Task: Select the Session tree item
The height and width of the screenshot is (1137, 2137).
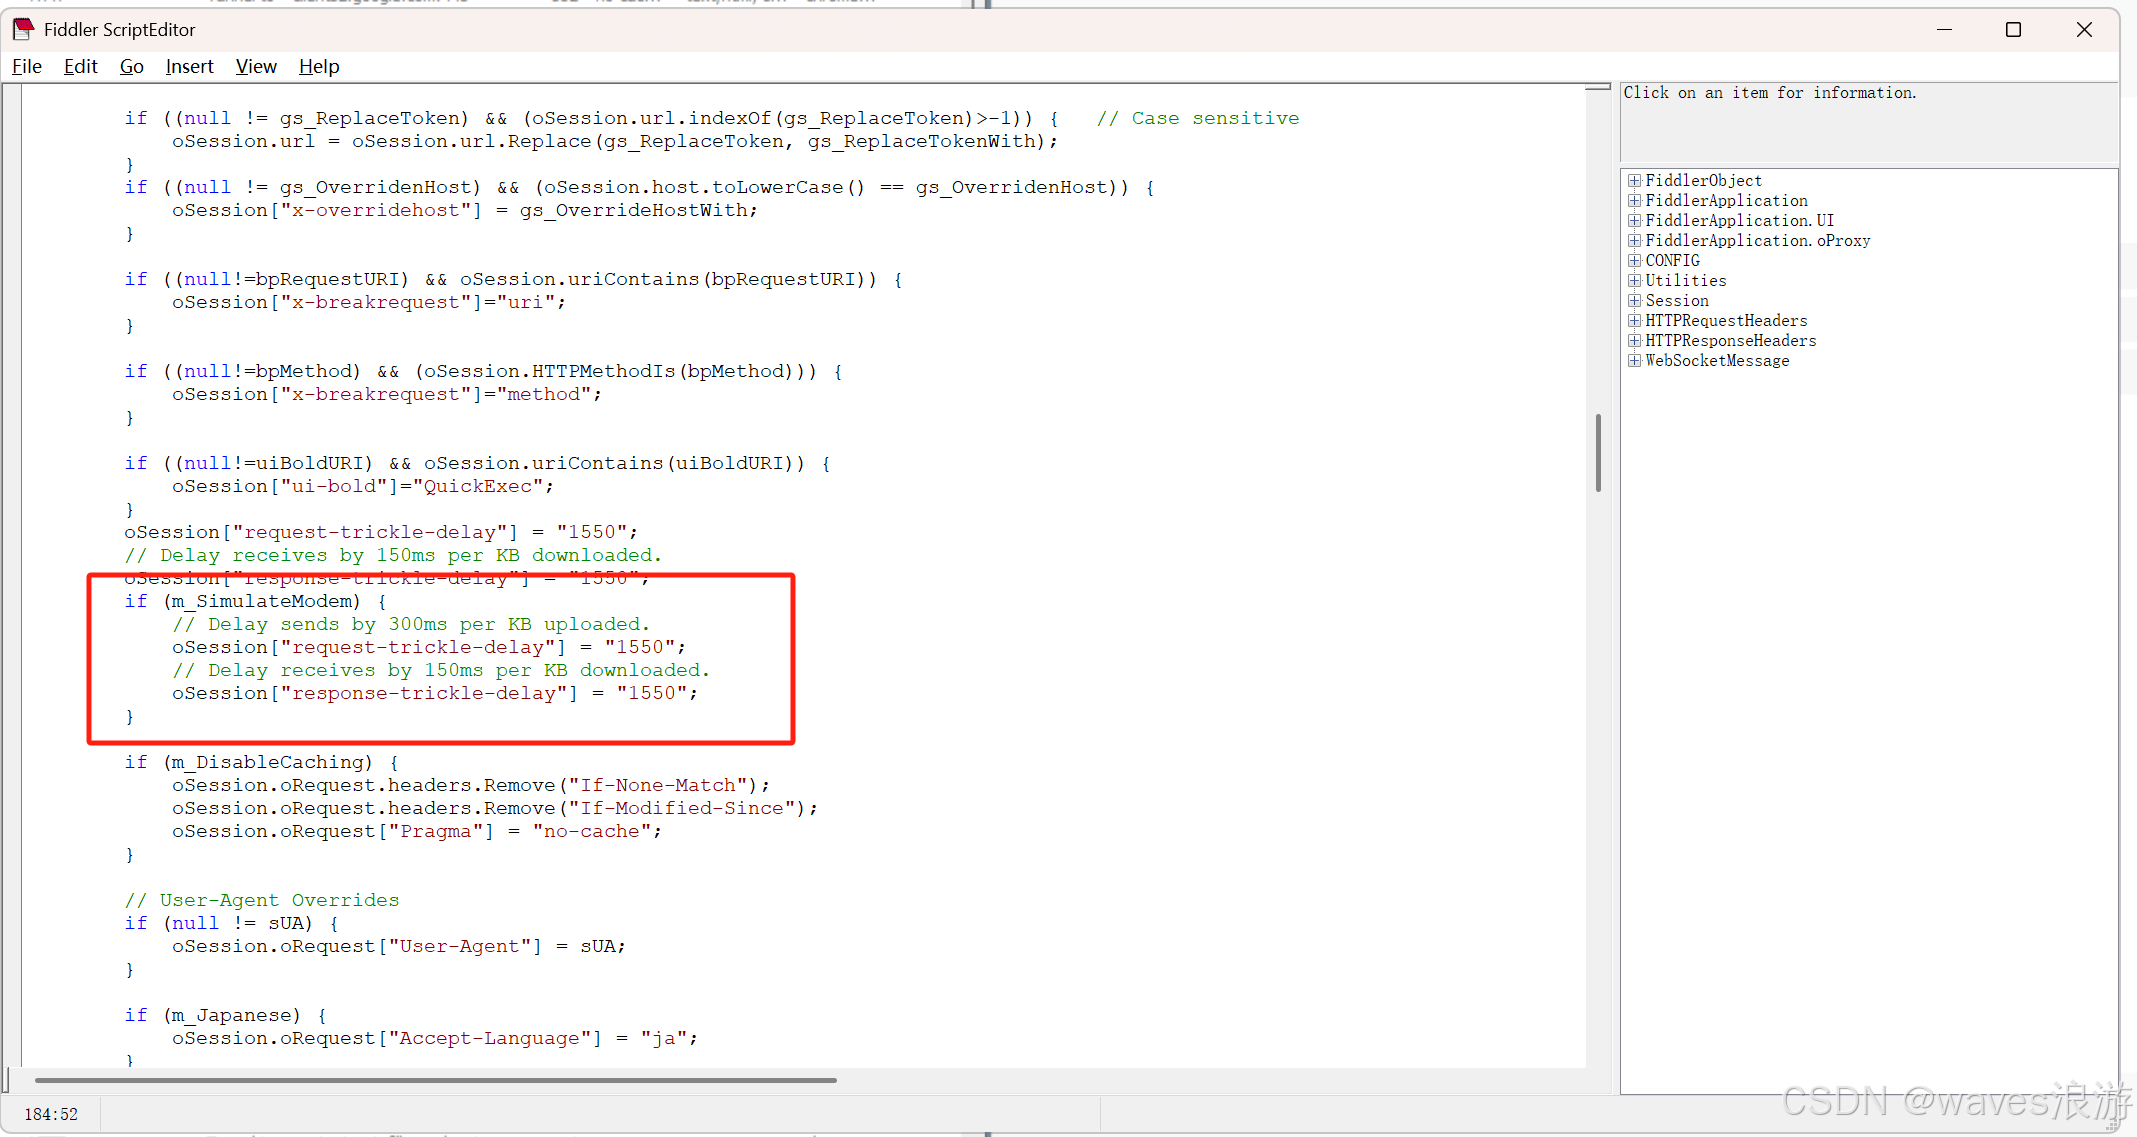Action: pyautogui.click(x=1677, y=301)
